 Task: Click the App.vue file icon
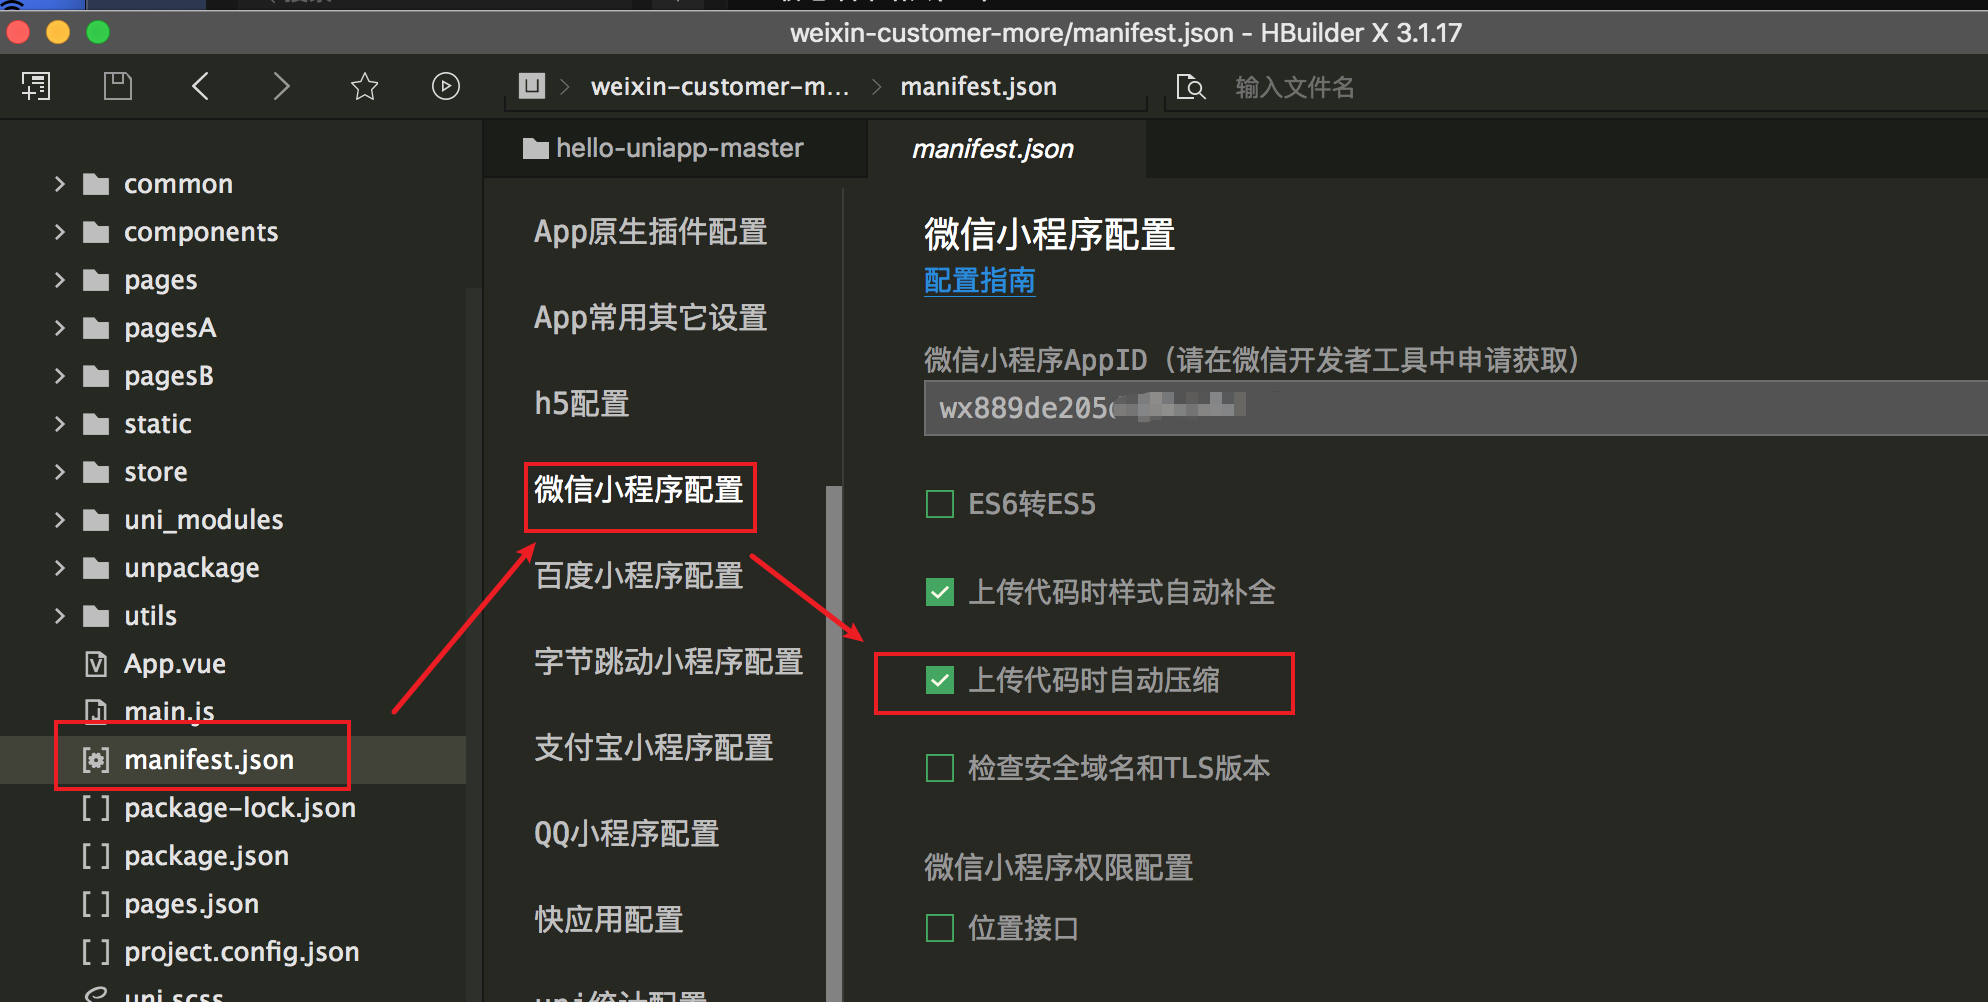click(x=96, y=664)
